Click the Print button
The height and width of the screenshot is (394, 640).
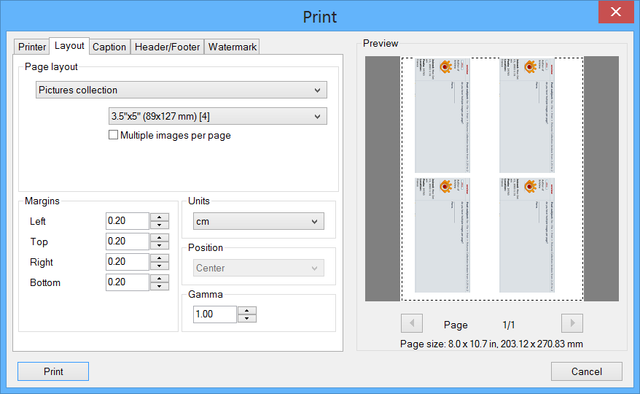coord(53,372)
